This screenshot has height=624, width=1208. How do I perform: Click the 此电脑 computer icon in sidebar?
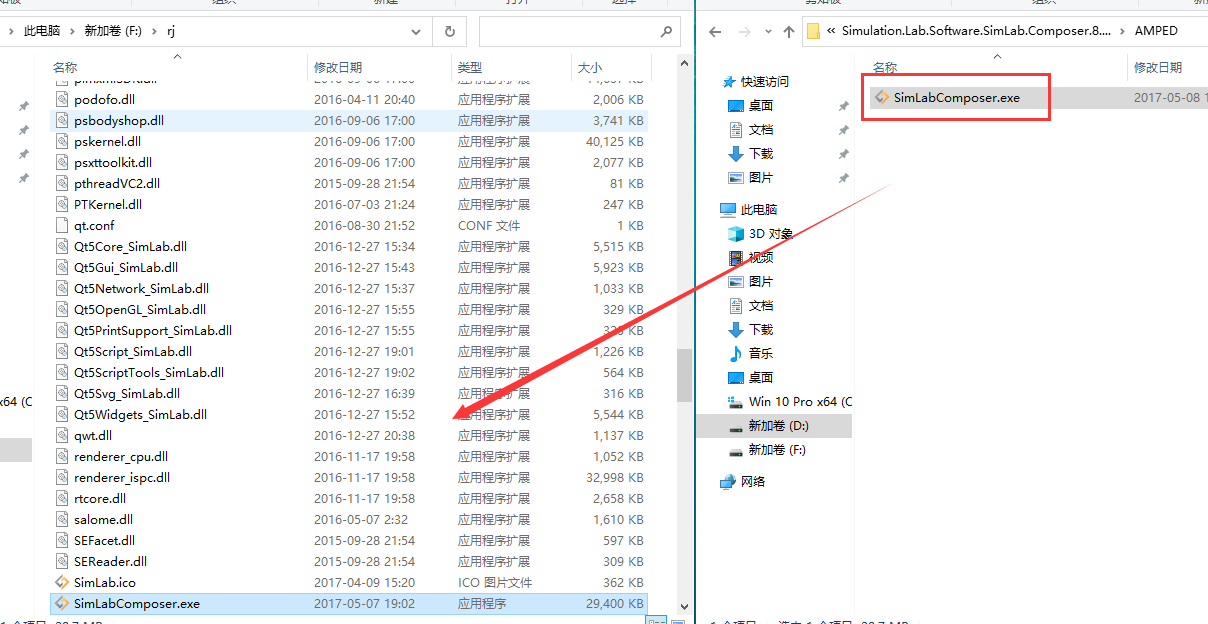coord(728,209)
